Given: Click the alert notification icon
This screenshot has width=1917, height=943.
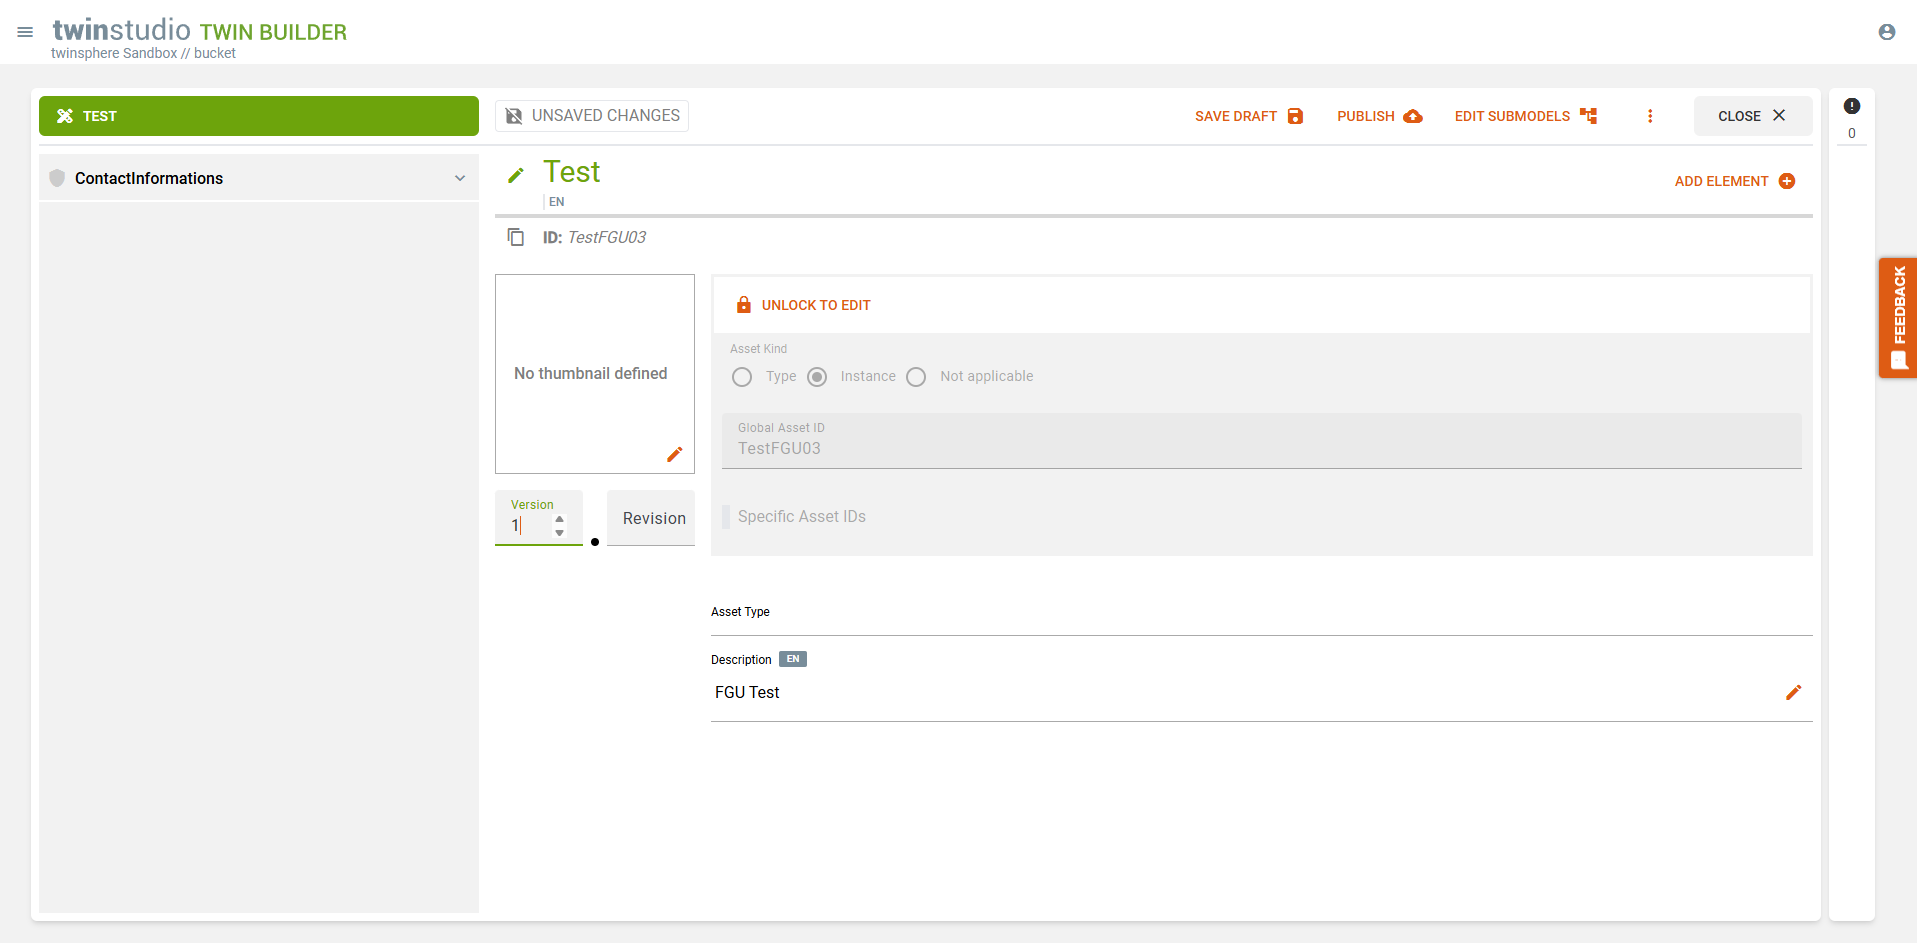Looking at the screenshot, I should tap(1851, 106).
